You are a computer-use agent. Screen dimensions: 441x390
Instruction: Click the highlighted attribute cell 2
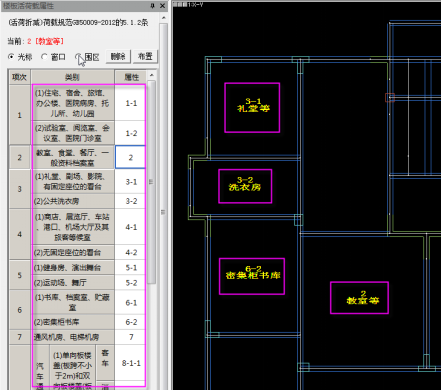pyautogui.click(x=130, y=157)
